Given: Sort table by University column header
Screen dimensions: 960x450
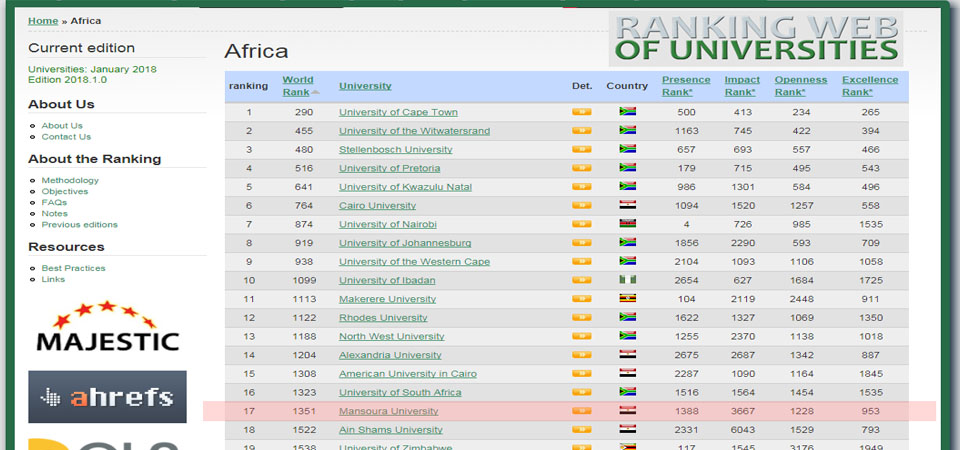Looking at the screenshot, I should (365, 86).
